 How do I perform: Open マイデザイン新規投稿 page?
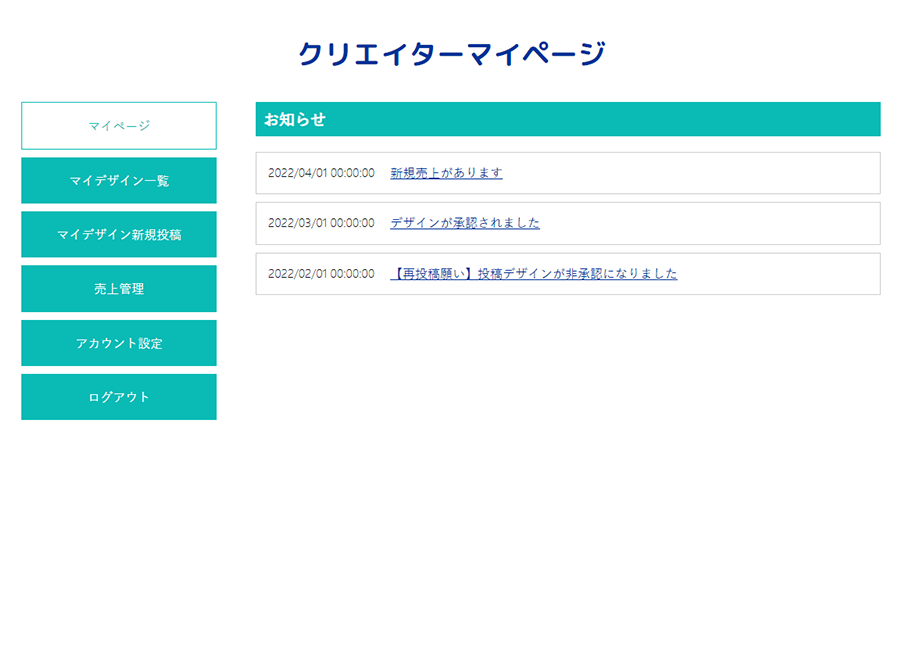118,235
